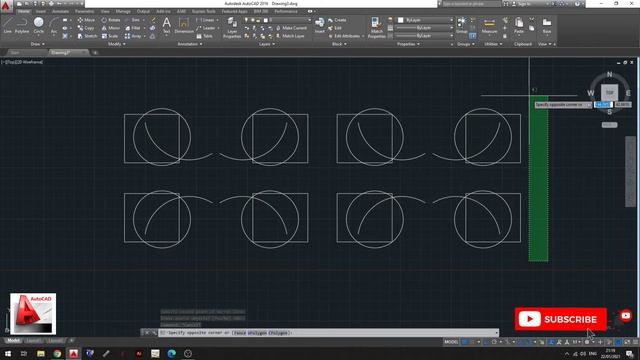Activate the Trim tool

tap(133, 20)
